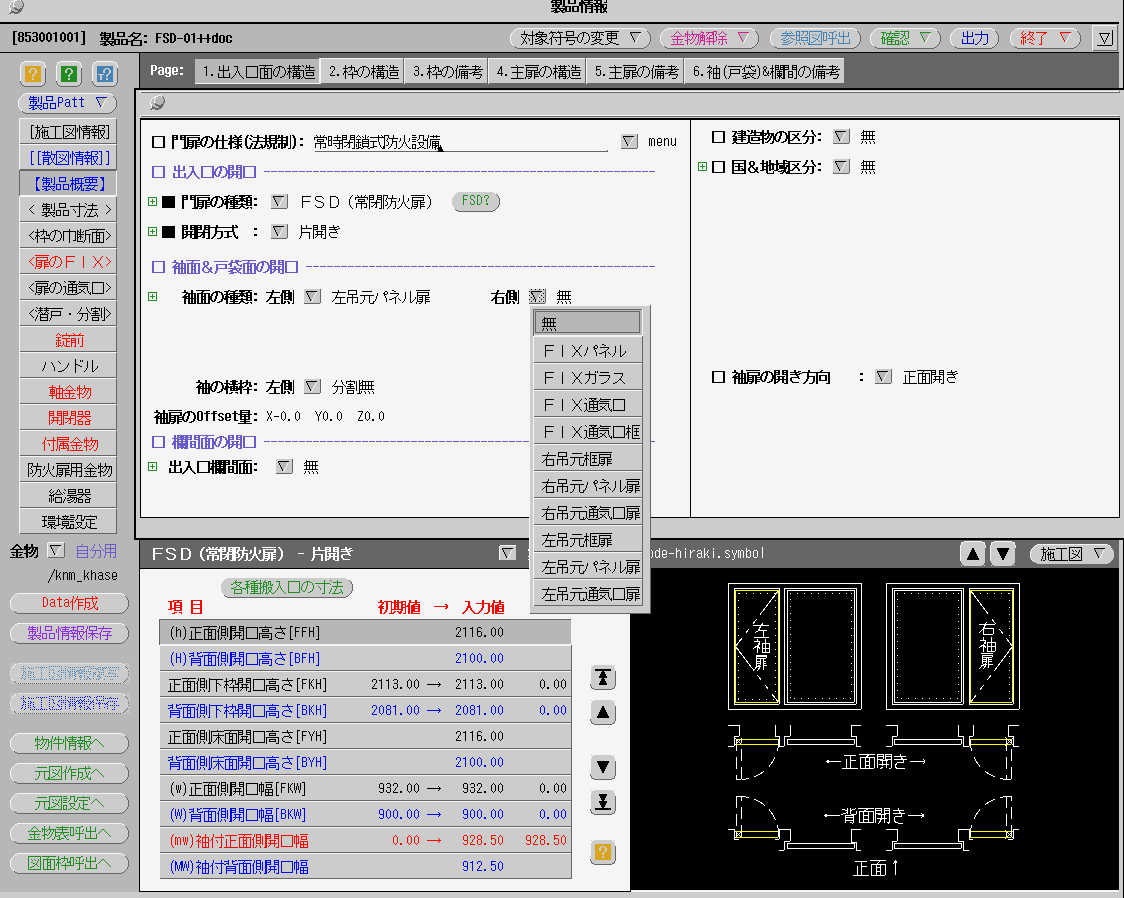This screenshot has height=898, width=1124.
Task: Toggle the 建造物の区分 checkbox
Action: 718,137
